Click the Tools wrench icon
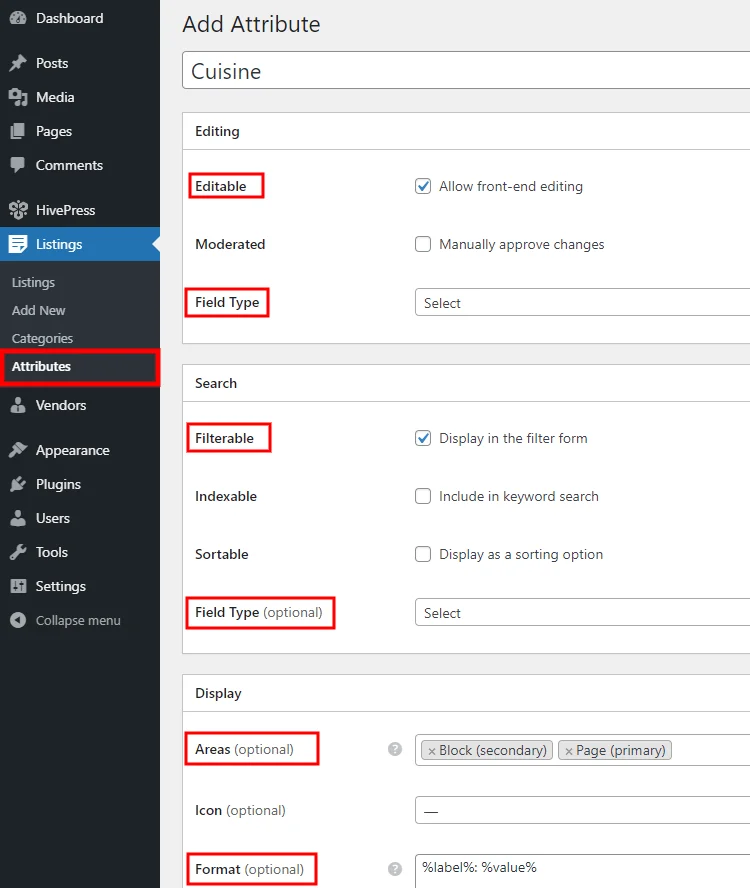 [x=20, y=552]
